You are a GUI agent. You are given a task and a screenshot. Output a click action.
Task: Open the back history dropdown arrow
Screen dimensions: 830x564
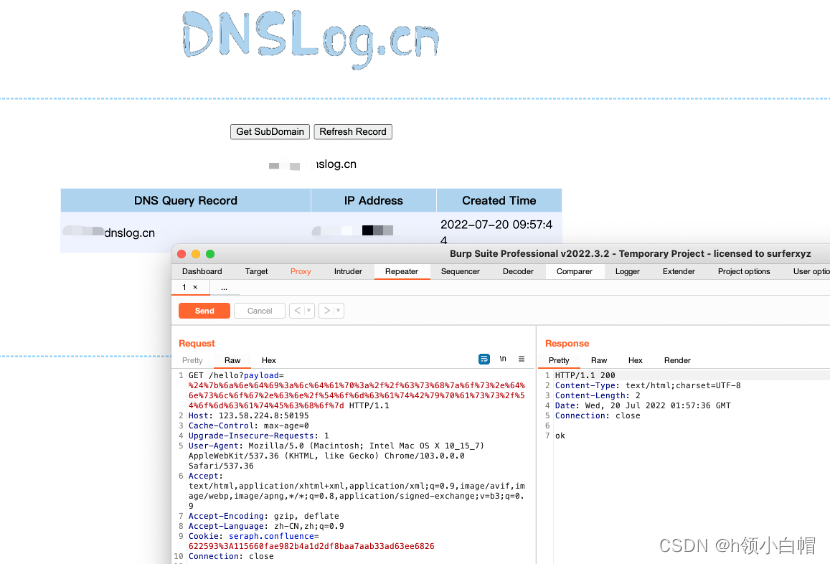[x=309, y=311]
